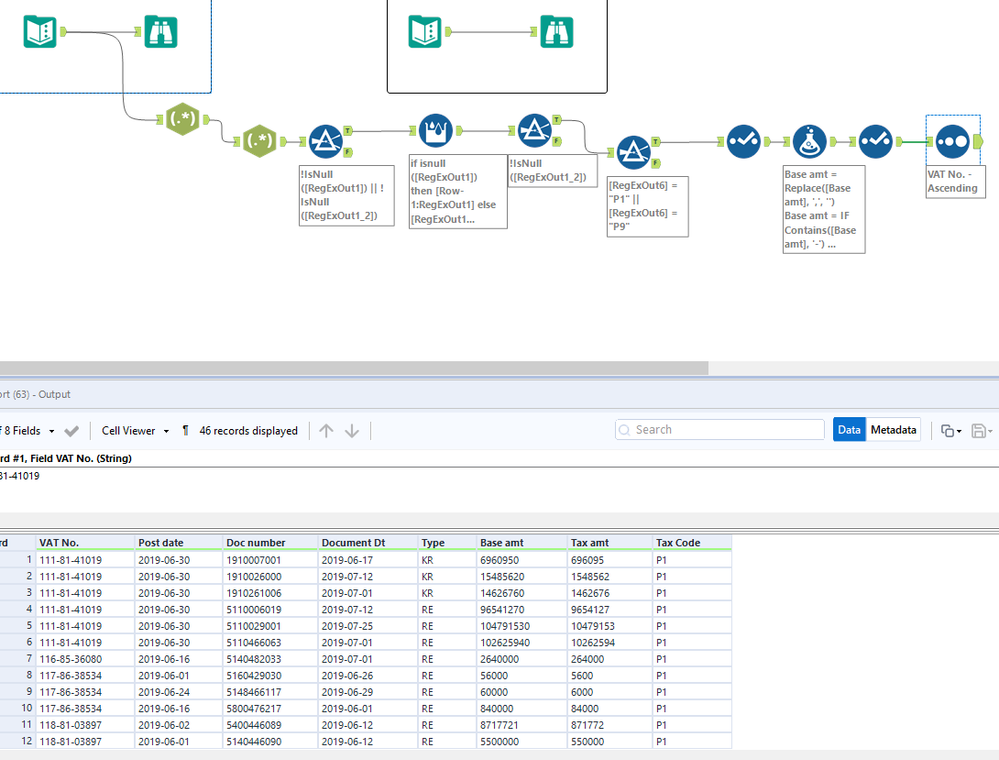Screen dimensions: 999x760
Task: Select cell 116-85-36080 in VAT No. column
Action: tap(85, 659)
